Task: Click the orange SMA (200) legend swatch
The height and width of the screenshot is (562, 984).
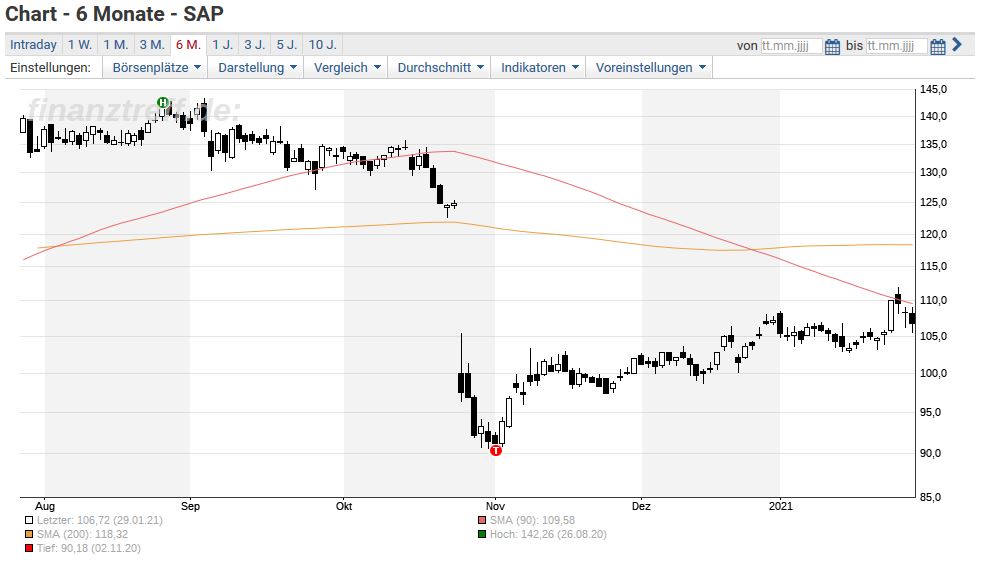Action: (x=29, y=534)
